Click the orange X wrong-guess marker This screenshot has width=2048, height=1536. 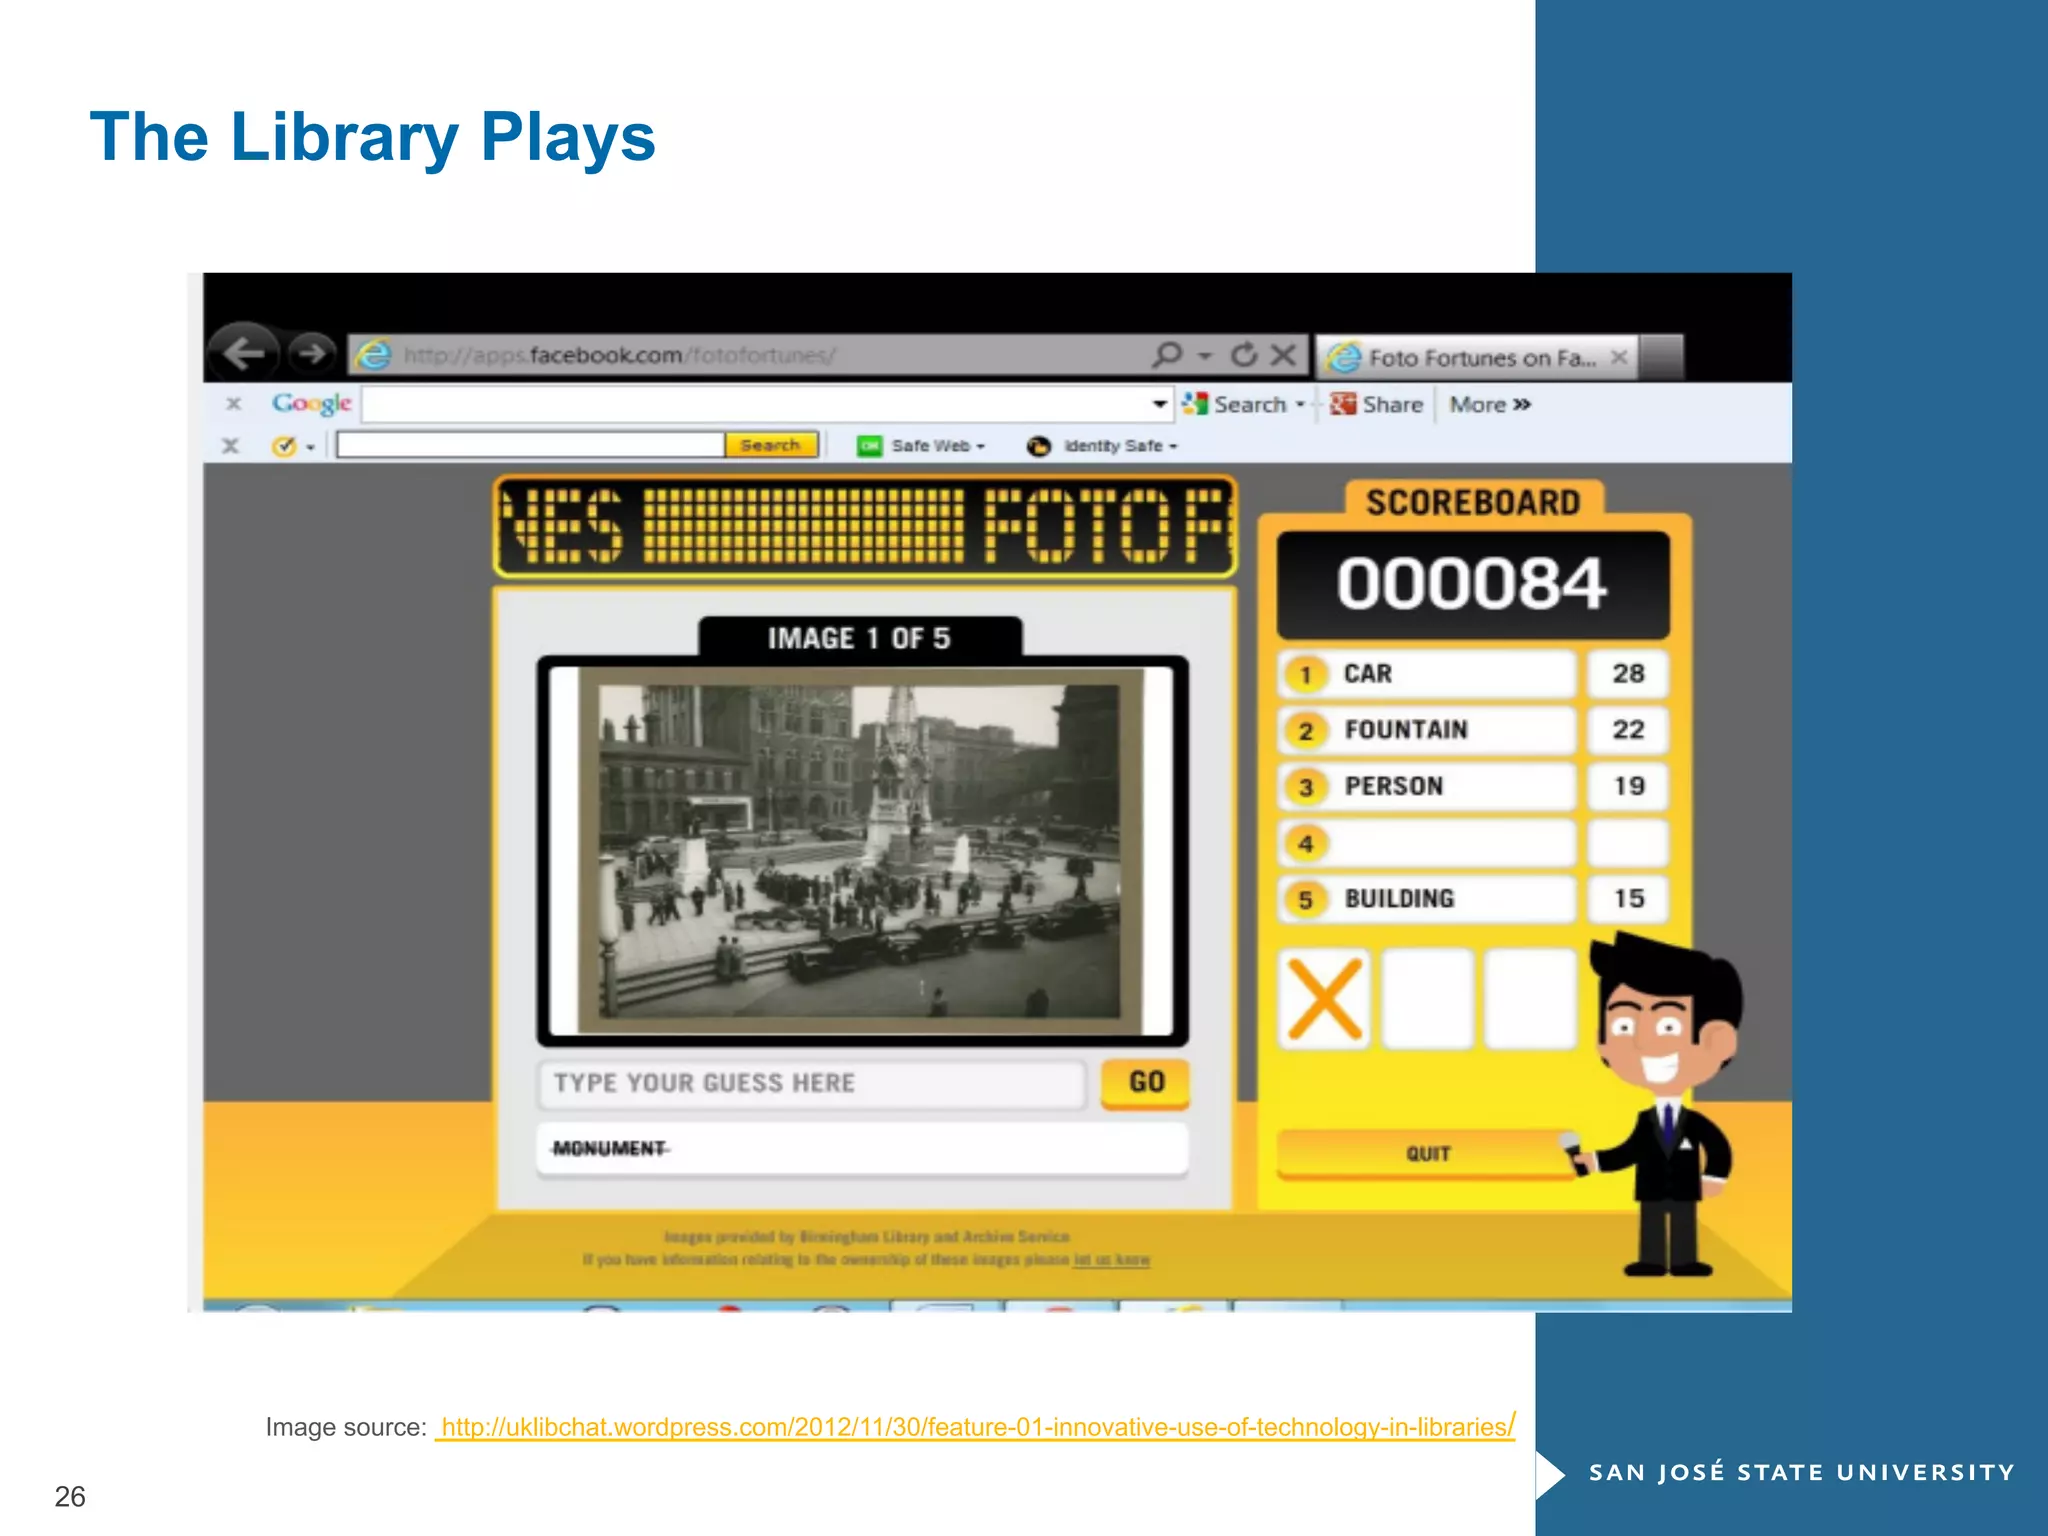click(x=1325, y=999)
